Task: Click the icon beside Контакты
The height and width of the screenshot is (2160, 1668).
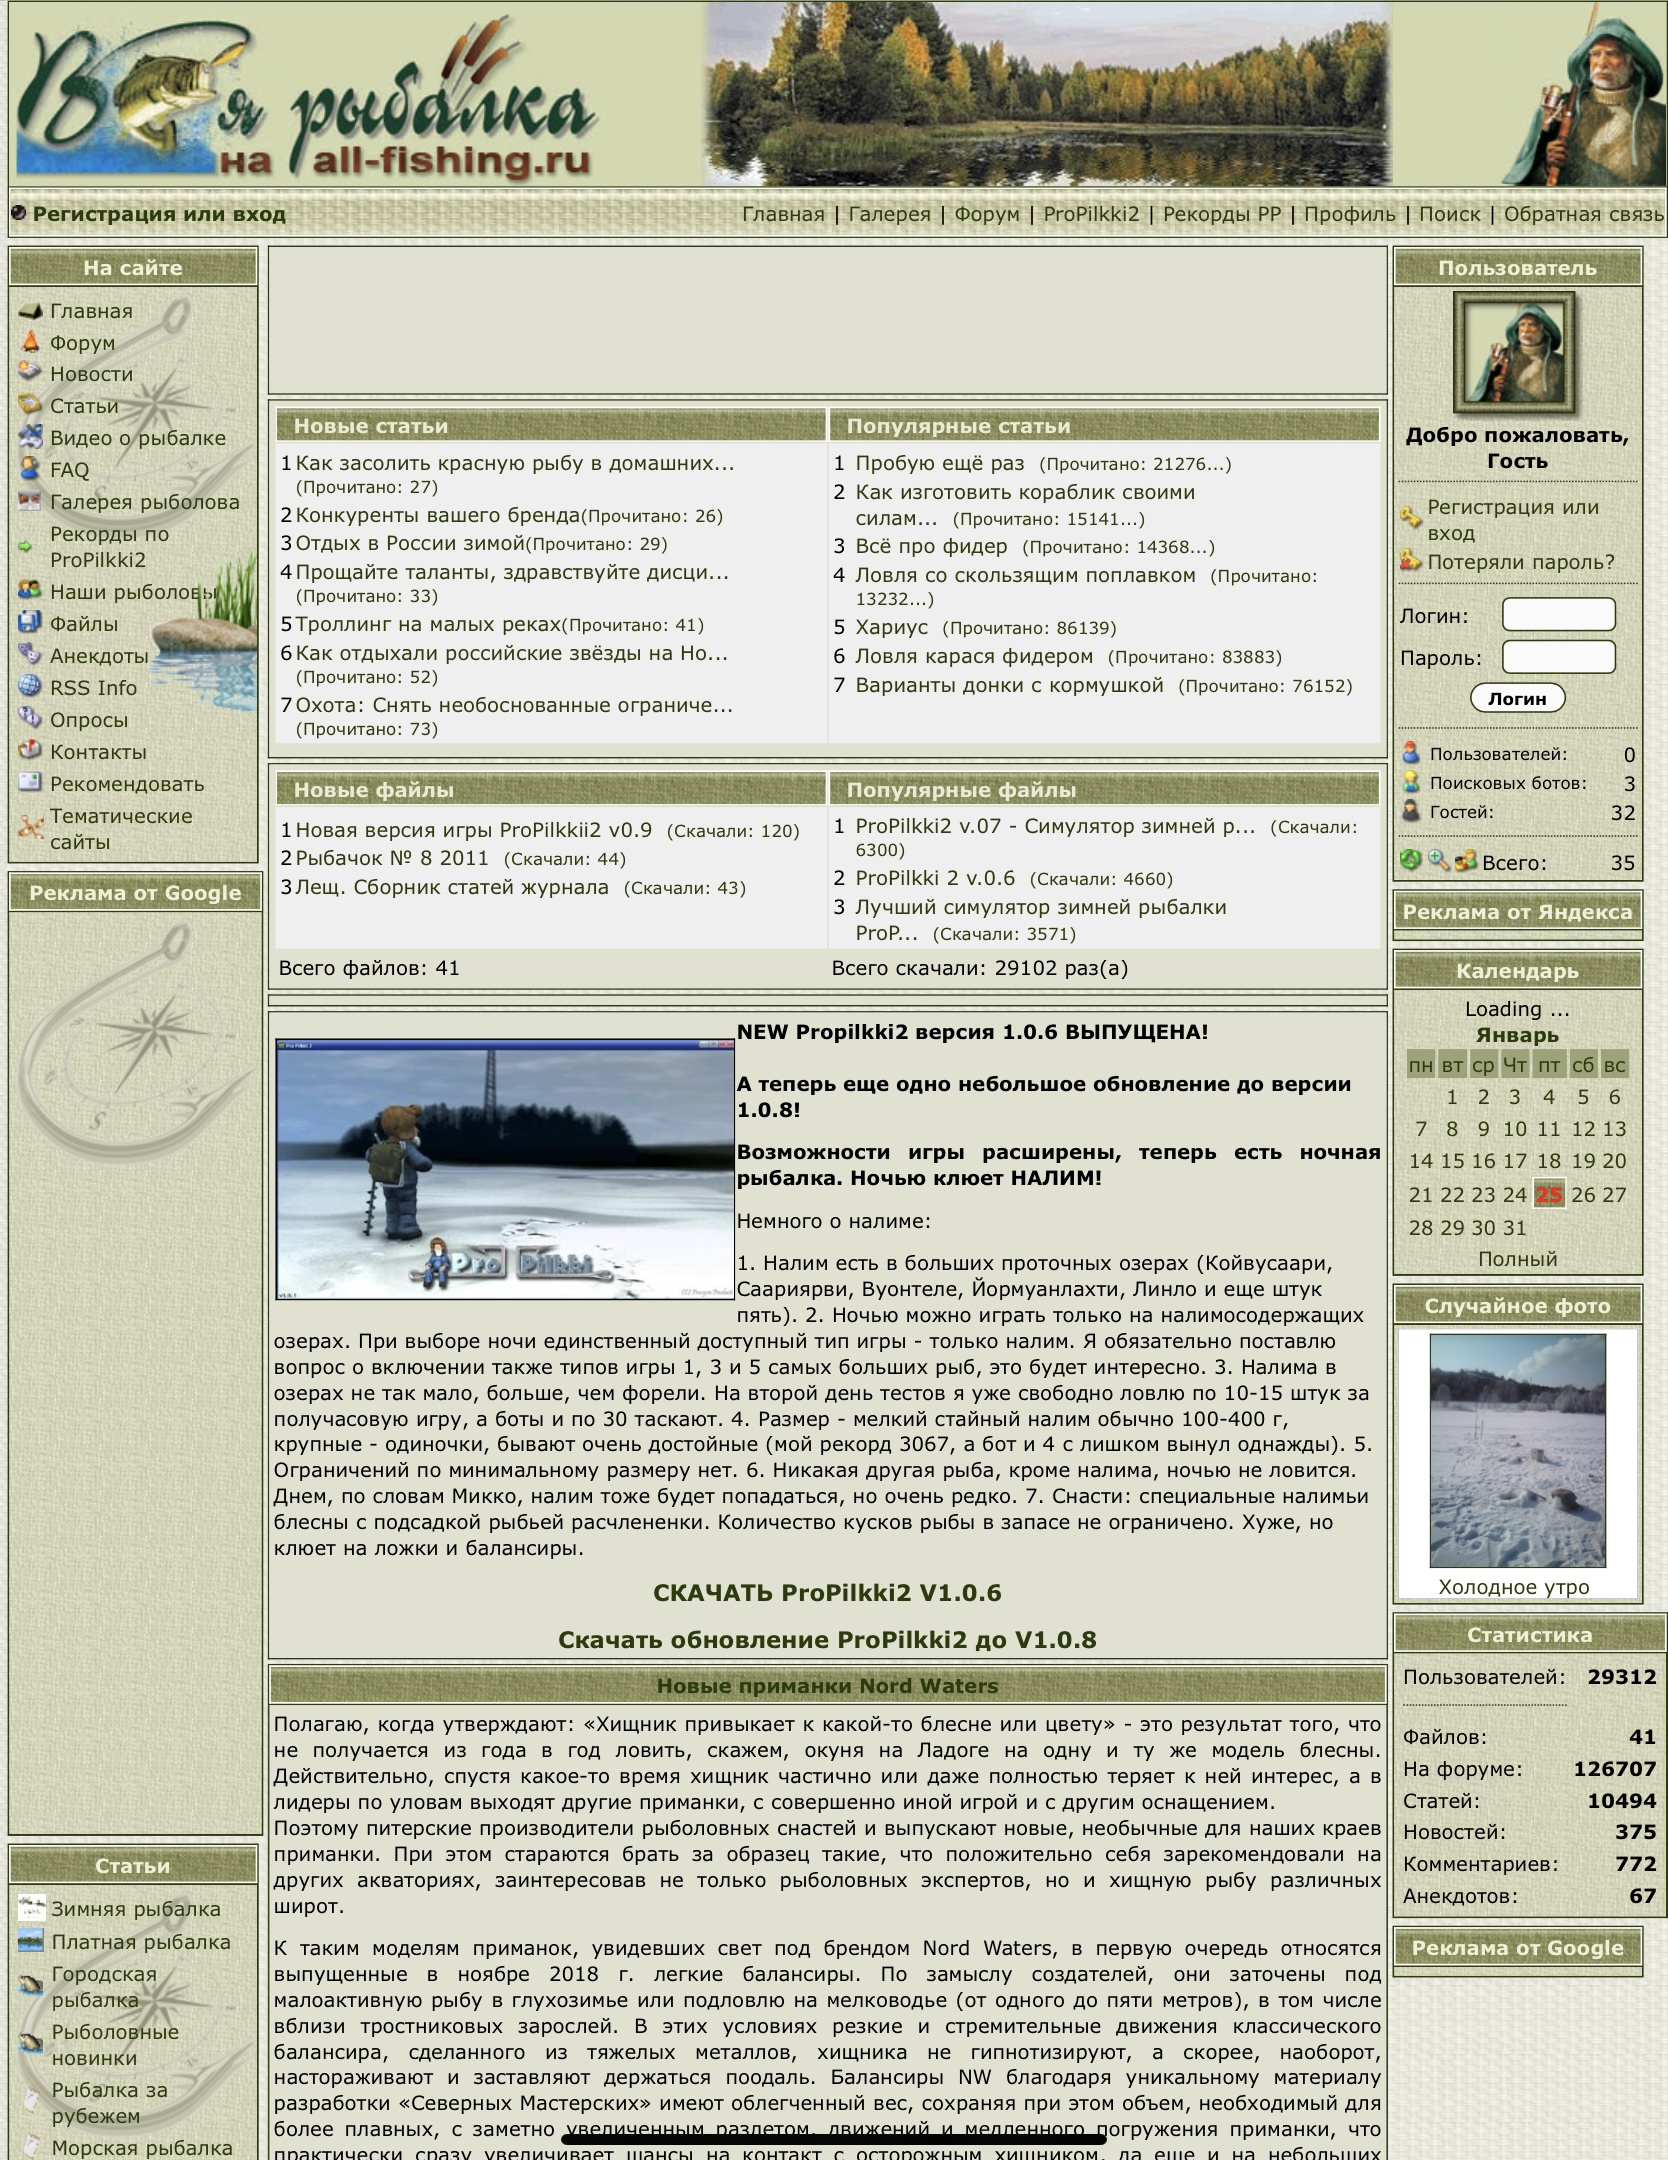Action: click(30, 751)
